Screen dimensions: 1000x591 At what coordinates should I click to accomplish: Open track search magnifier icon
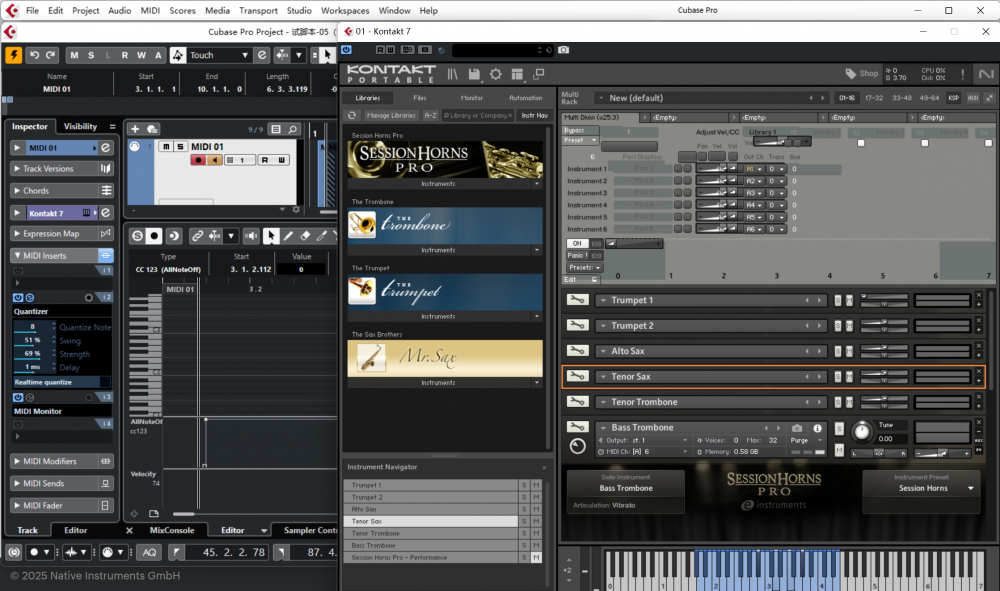click(x=293, y=129)
